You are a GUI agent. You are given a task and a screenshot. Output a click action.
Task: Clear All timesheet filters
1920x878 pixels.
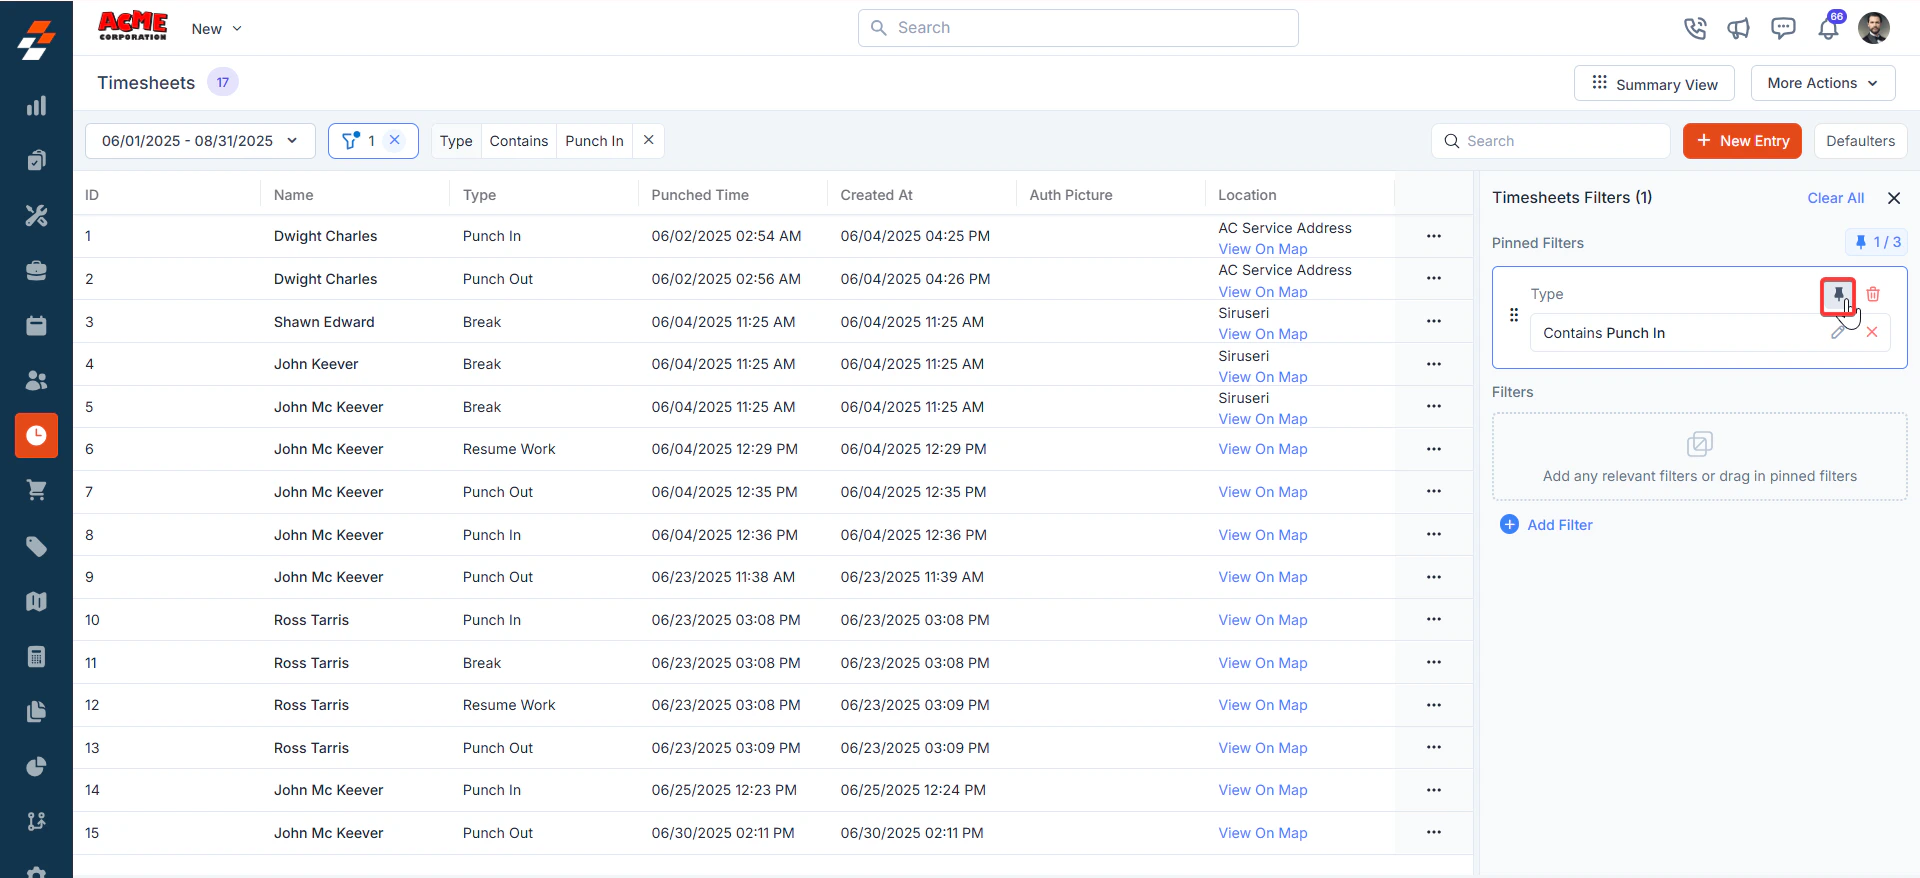coord(1835,198)
